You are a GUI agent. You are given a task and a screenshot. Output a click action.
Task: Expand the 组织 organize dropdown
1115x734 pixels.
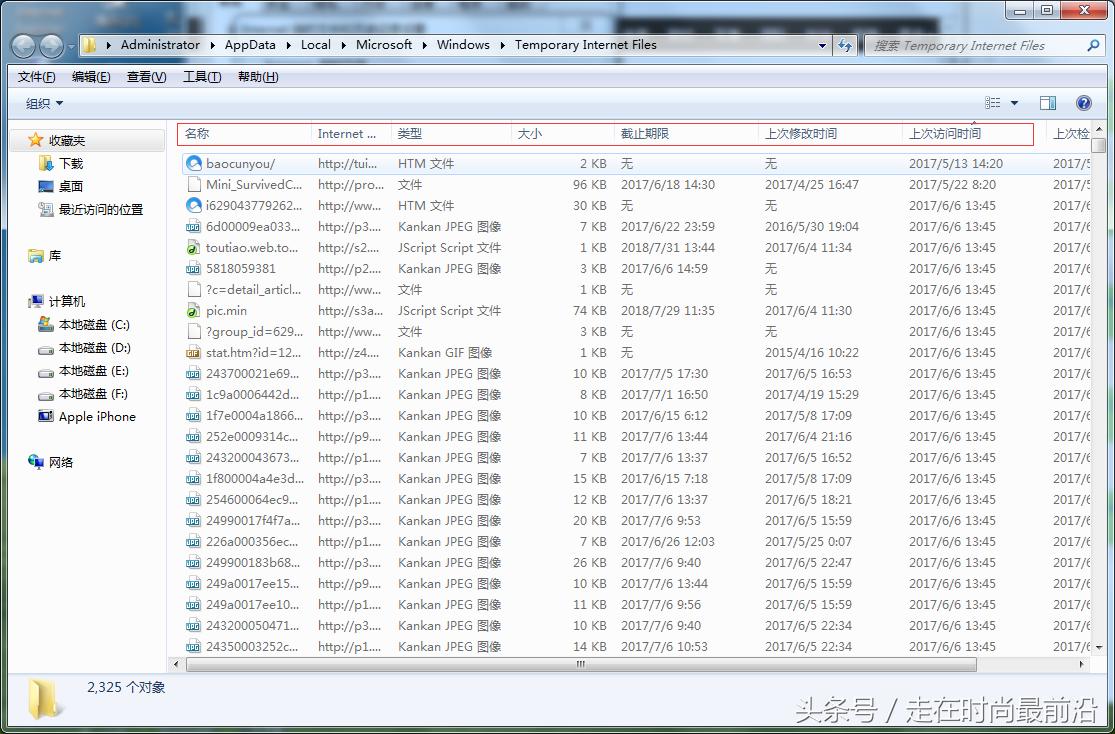tap(44, 103)
